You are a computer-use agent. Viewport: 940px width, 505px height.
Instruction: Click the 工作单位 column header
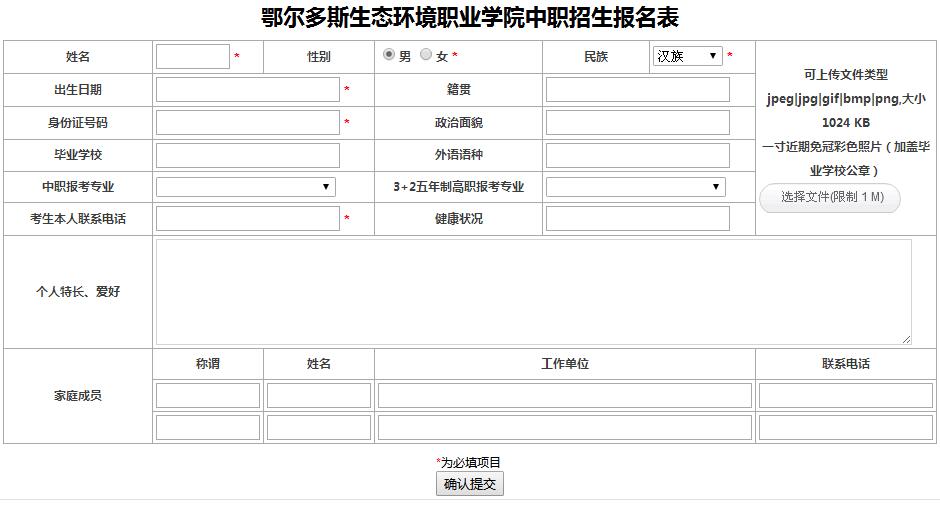(x=565, y=363)
